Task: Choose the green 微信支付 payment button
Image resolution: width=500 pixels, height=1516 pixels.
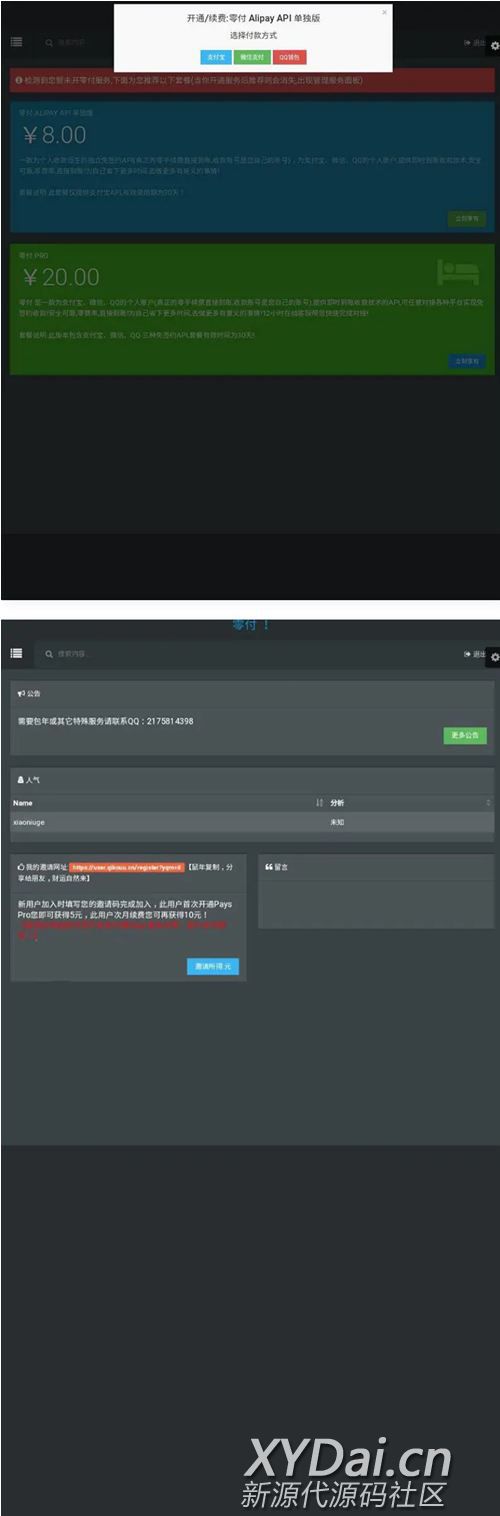Action: click(252, 57)
